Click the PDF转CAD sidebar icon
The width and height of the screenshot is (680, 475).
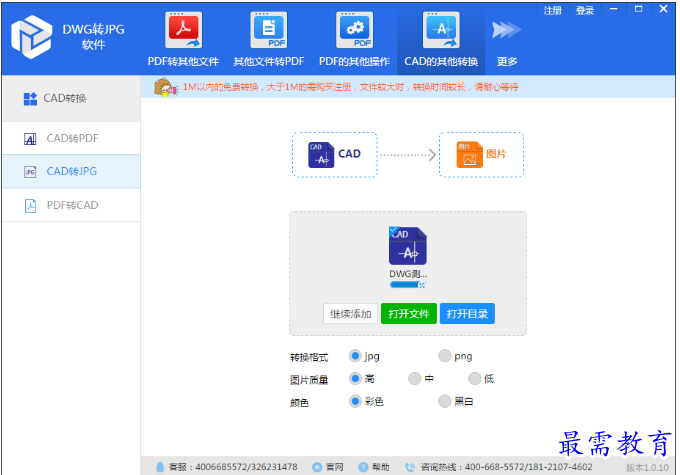click(x=30, y=205)
